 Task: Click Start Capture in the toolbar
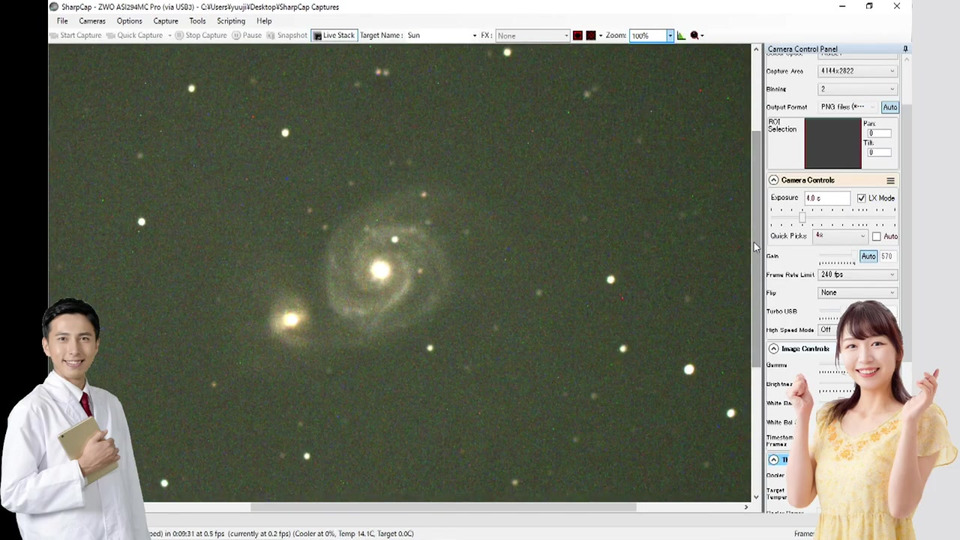point(76,36)
